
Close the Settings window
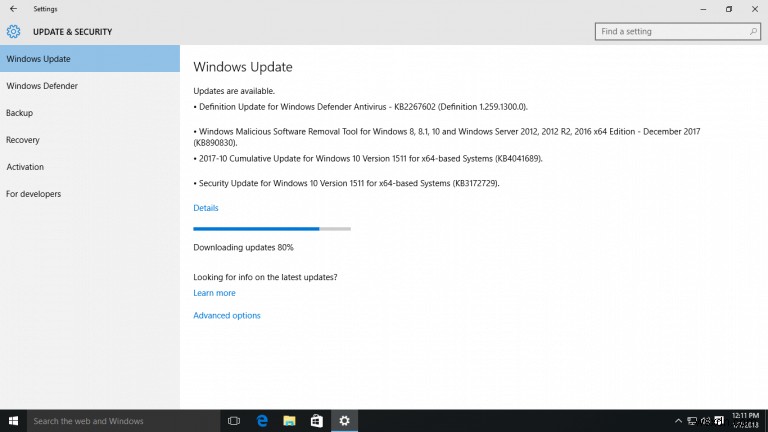(755, 9)
